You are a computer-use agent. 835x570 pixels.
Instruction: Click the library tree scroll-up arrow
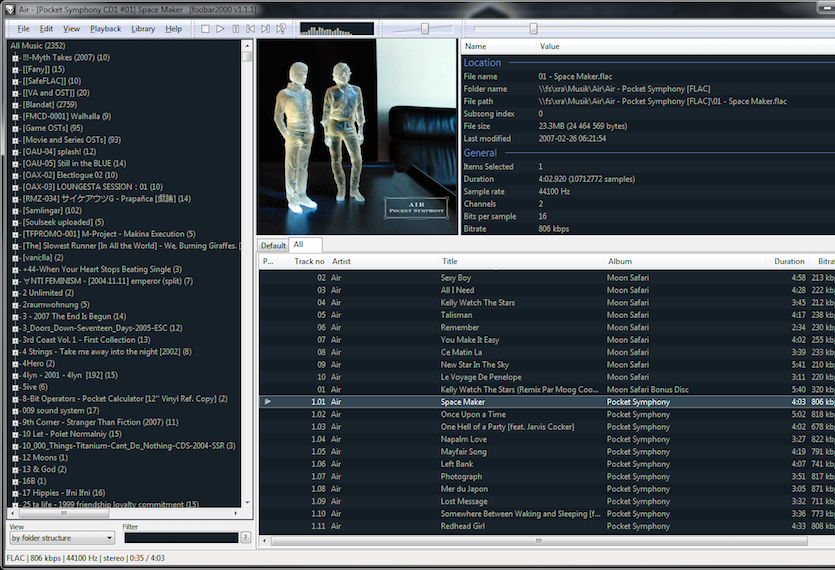(x=247, y=45)
